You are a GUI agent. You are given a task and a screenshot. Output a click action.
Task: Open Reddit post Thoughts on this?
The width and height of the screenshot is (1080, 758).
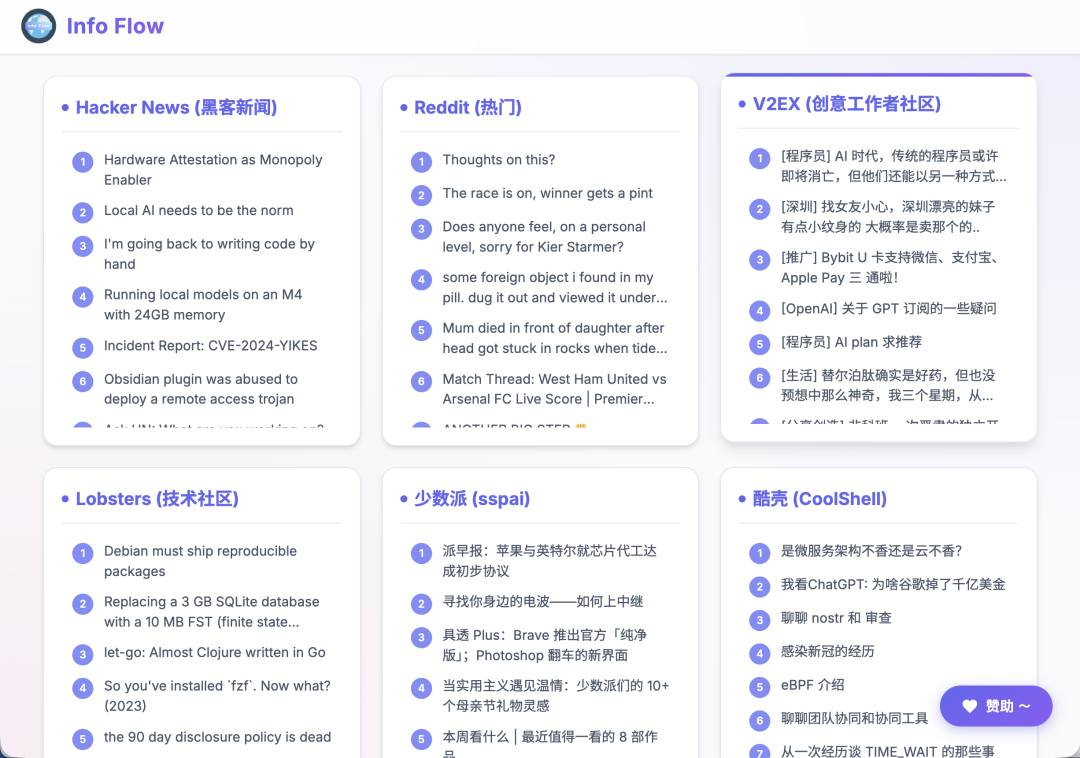[x=499, y=160]
